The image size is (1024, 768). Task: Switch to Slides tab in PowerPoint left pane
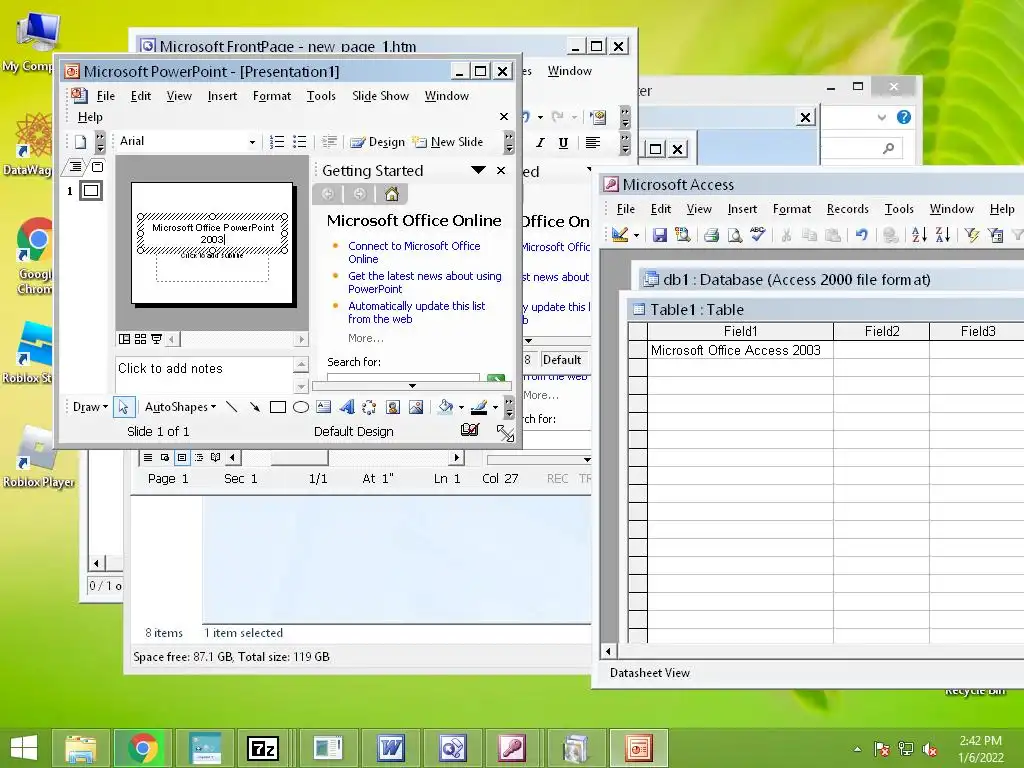point(97,167)
